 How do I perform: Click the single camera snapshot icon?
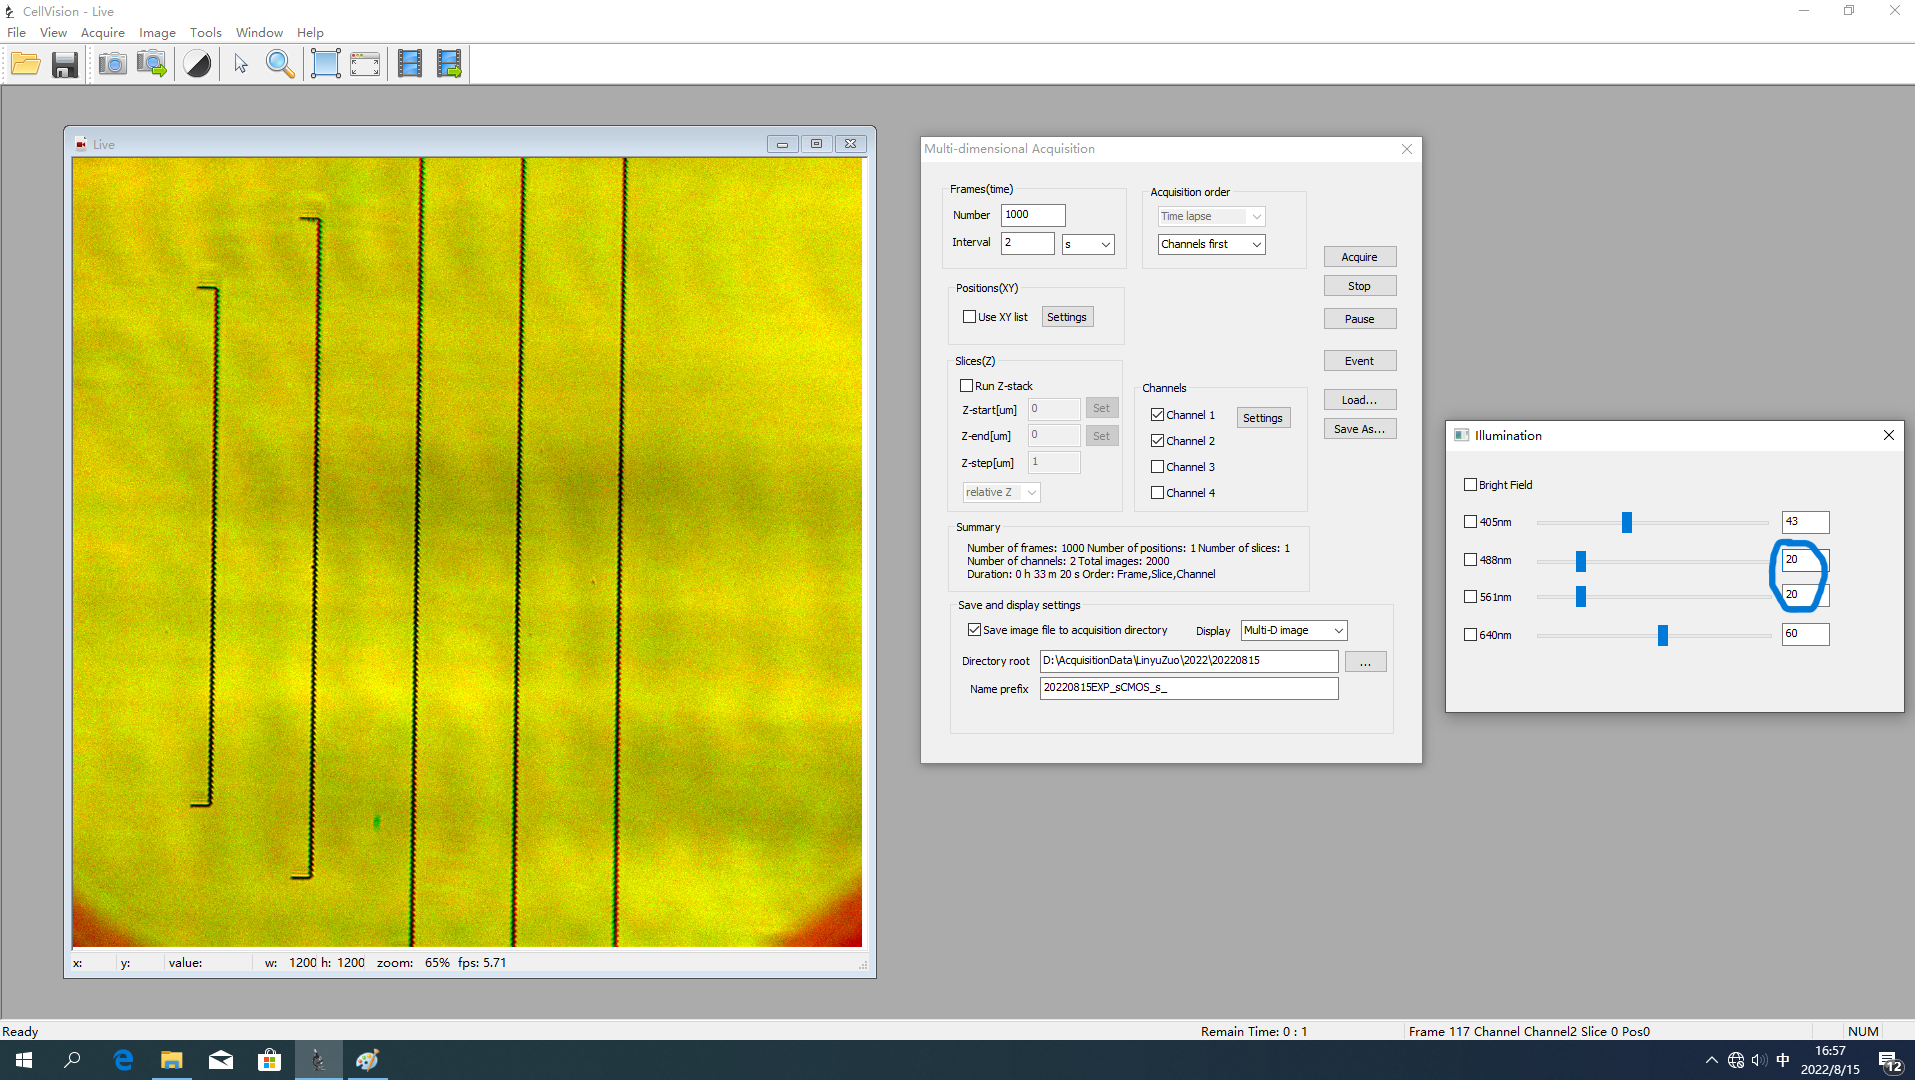coord(112,65)
